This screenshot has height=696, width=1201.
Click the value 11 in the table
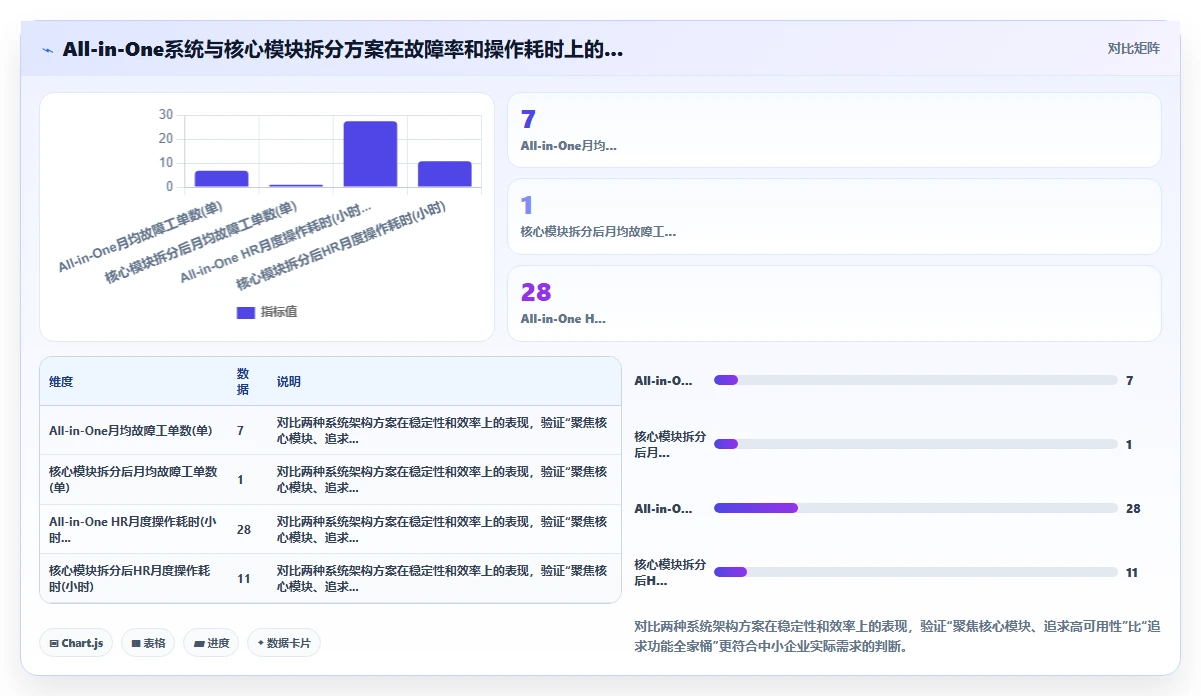tap(244, 578)
